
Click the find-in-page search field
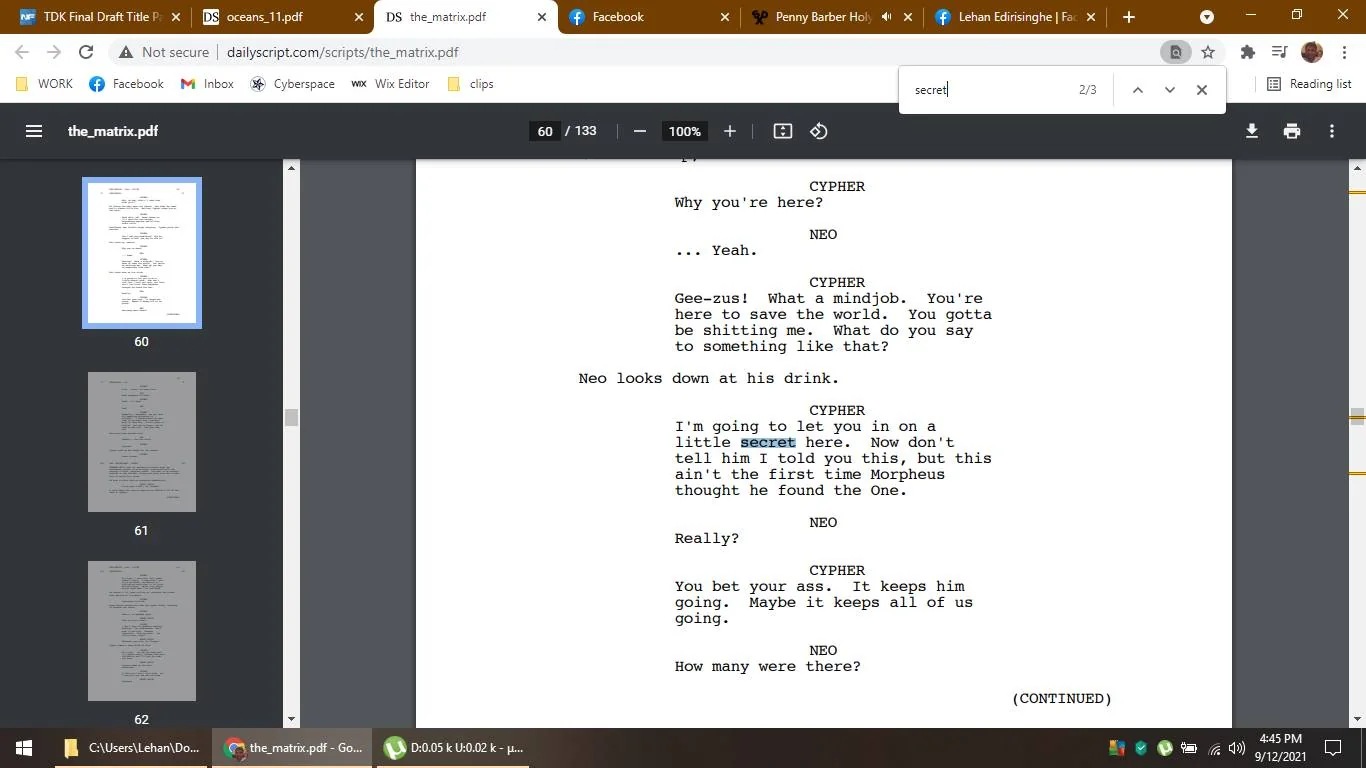click(990, 90)
